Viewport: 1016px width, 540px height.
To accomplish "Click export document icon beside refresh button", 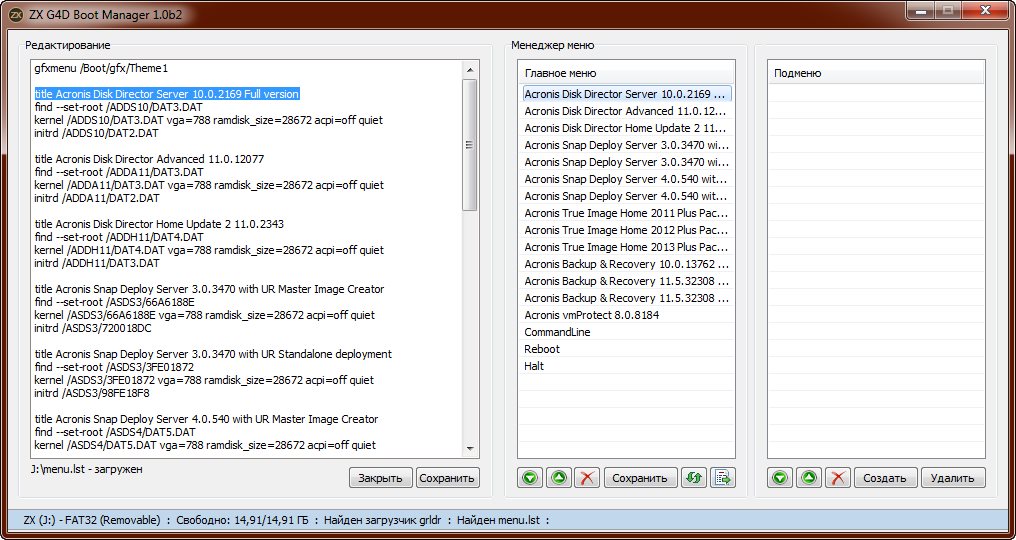I will coord(722,478).
